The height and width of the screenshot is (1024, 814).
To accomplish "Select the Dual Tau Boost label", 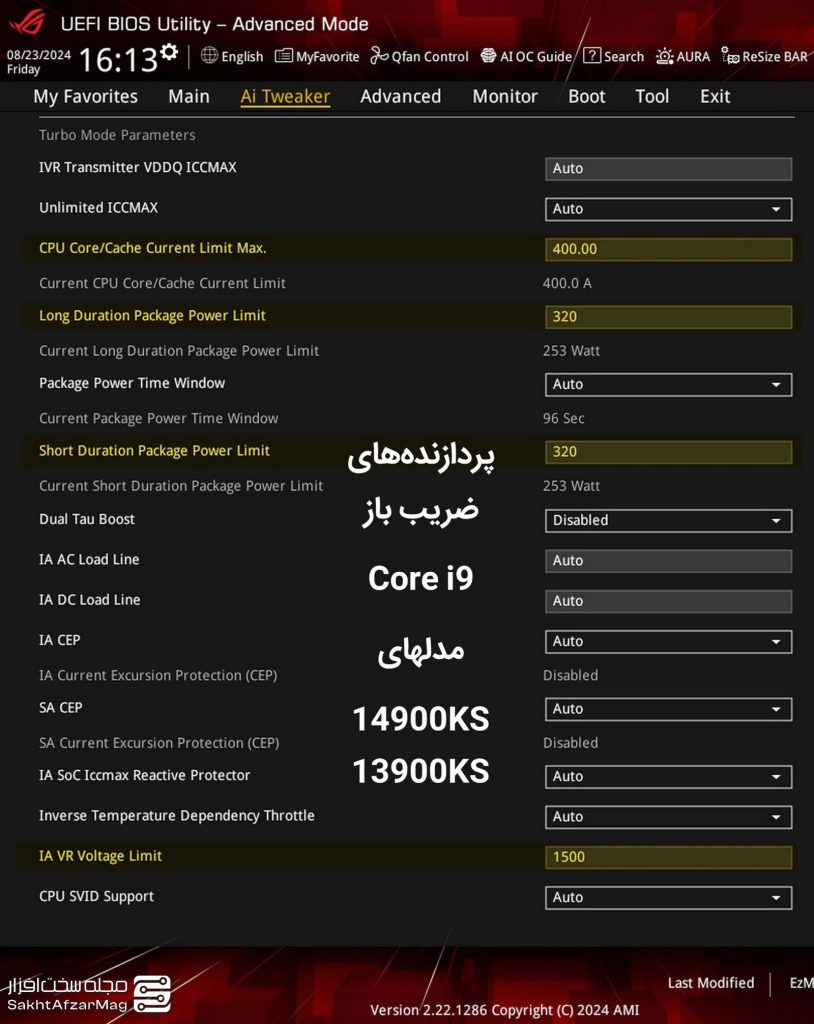I will pos(87,519).
